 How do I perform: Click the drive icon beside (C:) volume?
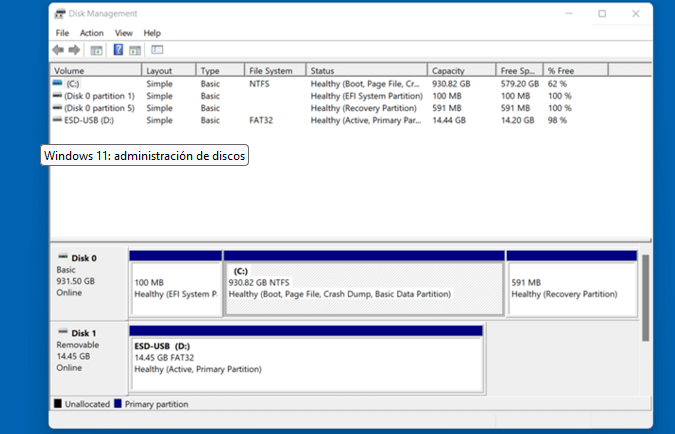[x=57, y=83]
